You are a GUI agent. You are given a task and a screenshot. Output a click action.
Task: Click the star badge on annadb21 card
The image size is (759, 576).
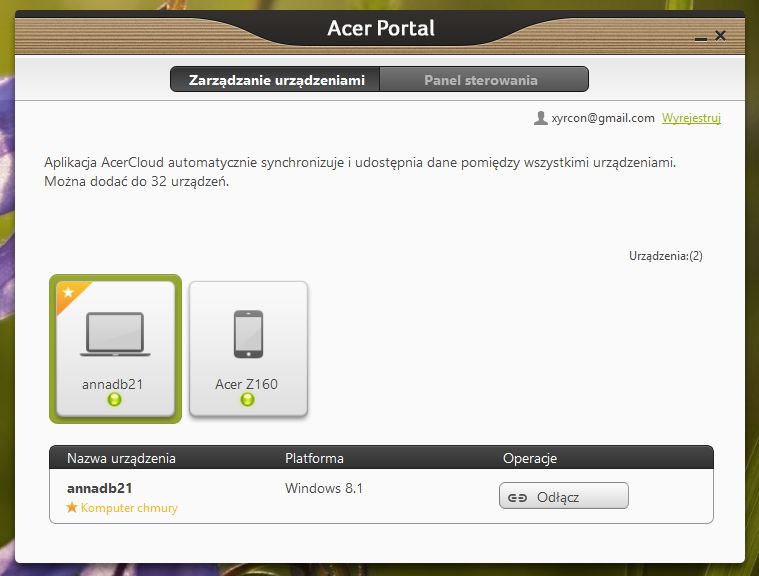tap(69, 292)
